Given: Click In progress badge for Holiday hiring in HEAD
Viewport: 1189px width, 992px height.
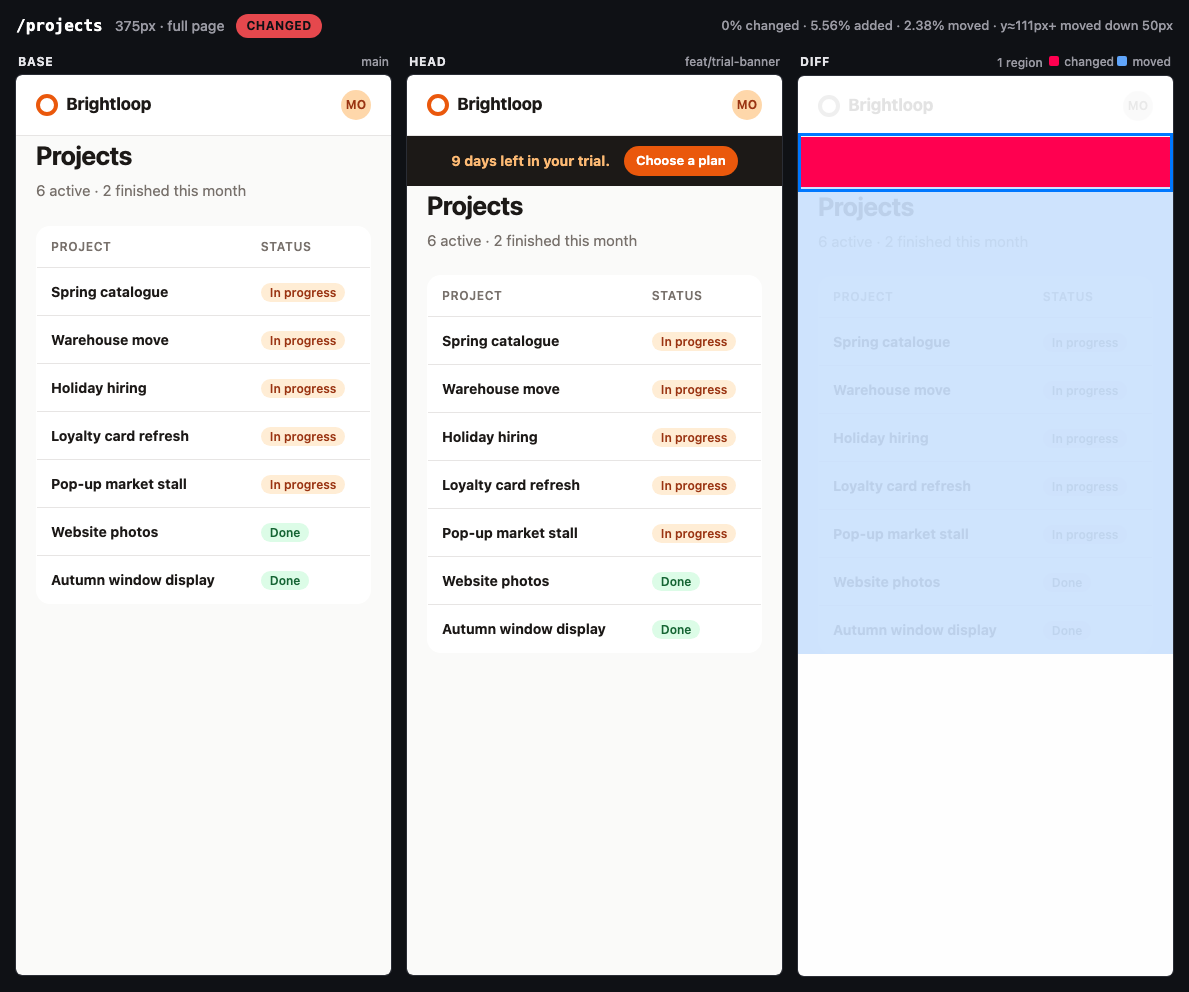Looking at the screenshot, I should 694,438.
